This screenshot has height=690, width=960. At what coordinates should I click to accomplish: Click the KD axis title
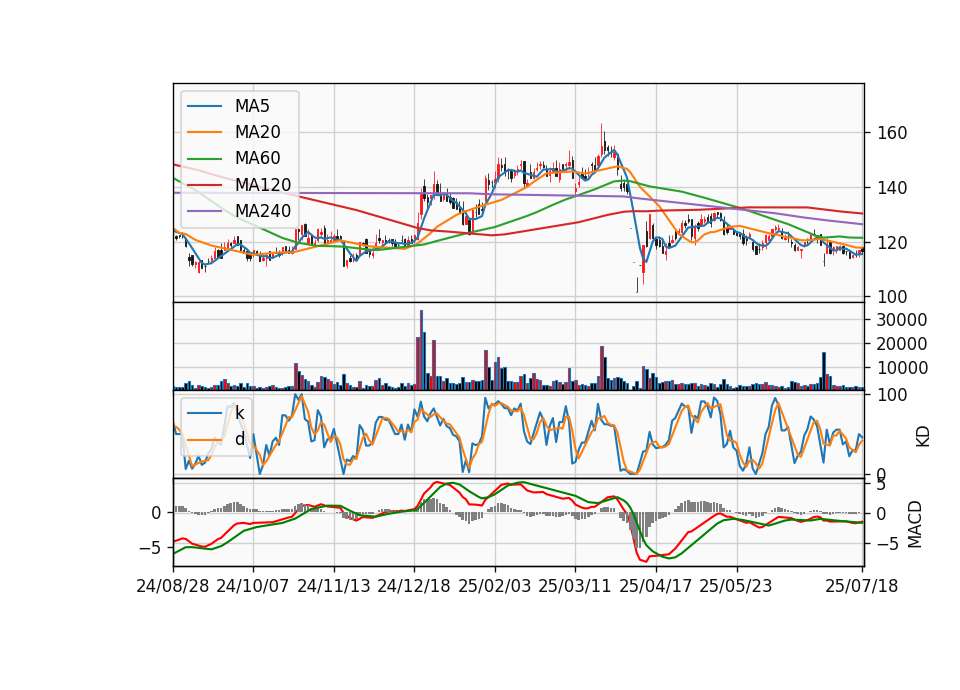(x=923, y=437)
